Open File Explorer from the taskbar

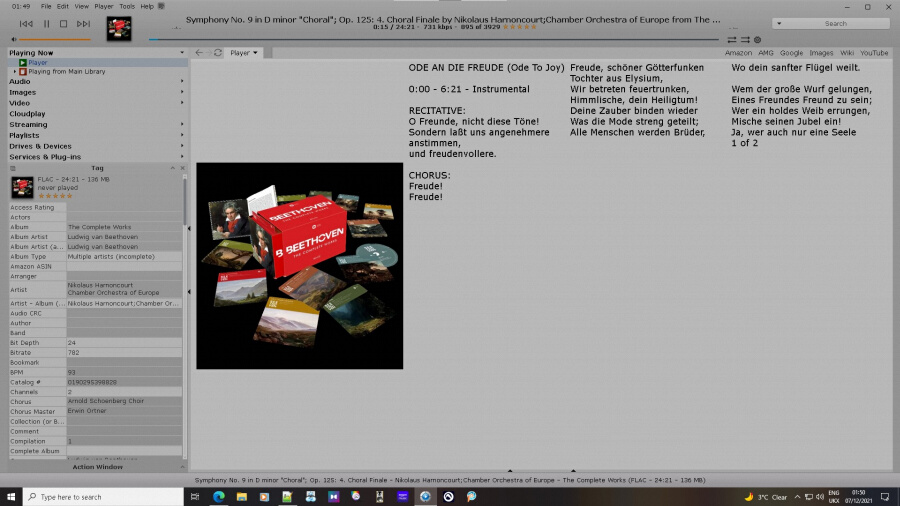242,497
